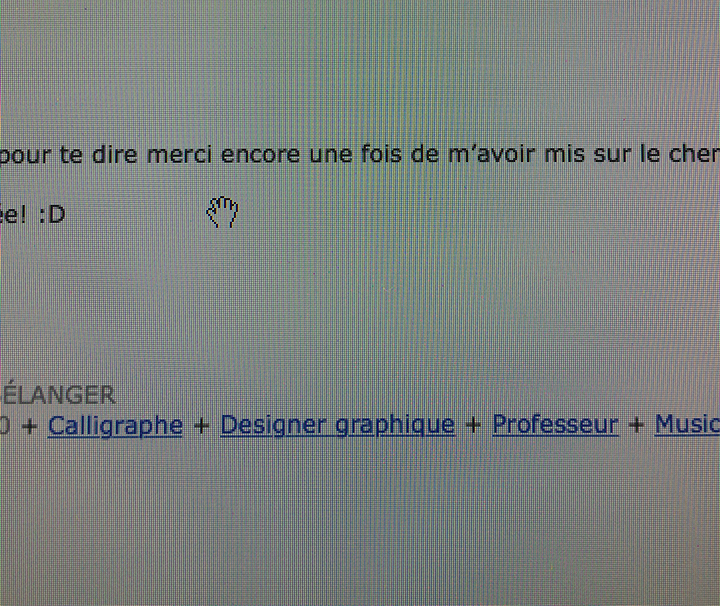Open the partially visible Music link
The height and width of the screenshot is (606, 720).
tap(687, 424)
